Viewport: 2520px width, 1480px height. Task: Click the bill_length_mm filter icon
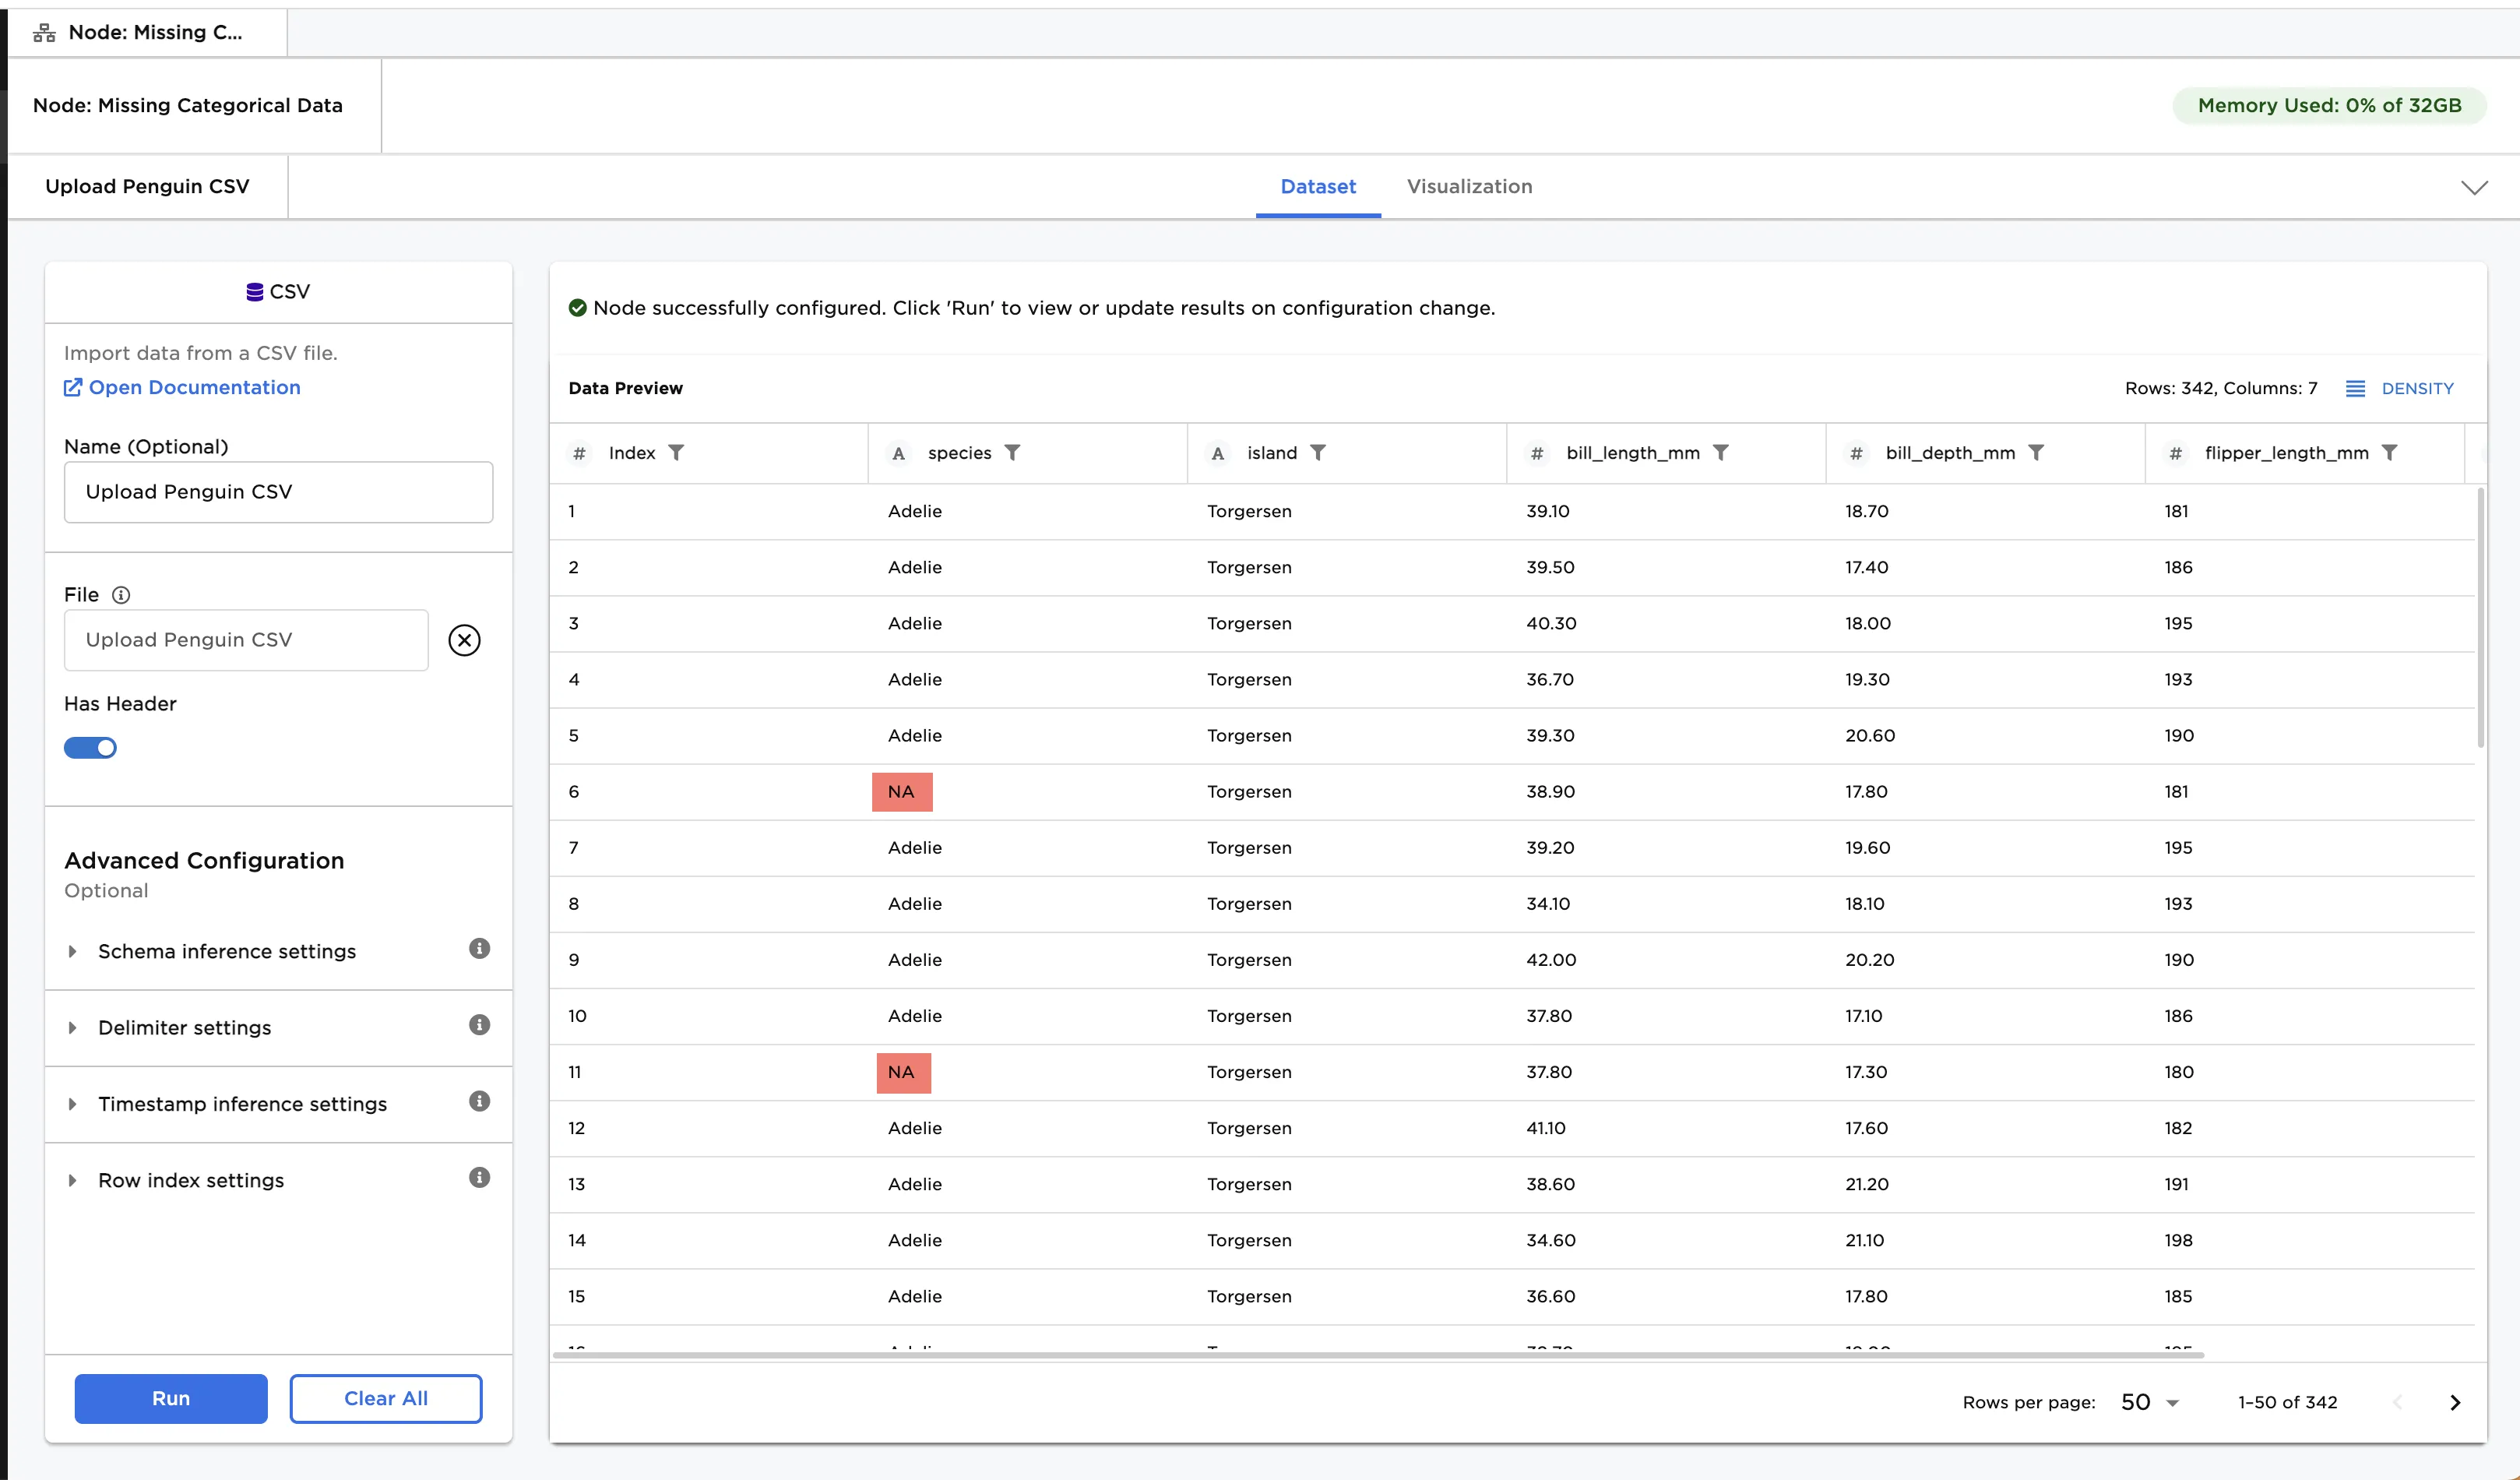(1720, 453)
